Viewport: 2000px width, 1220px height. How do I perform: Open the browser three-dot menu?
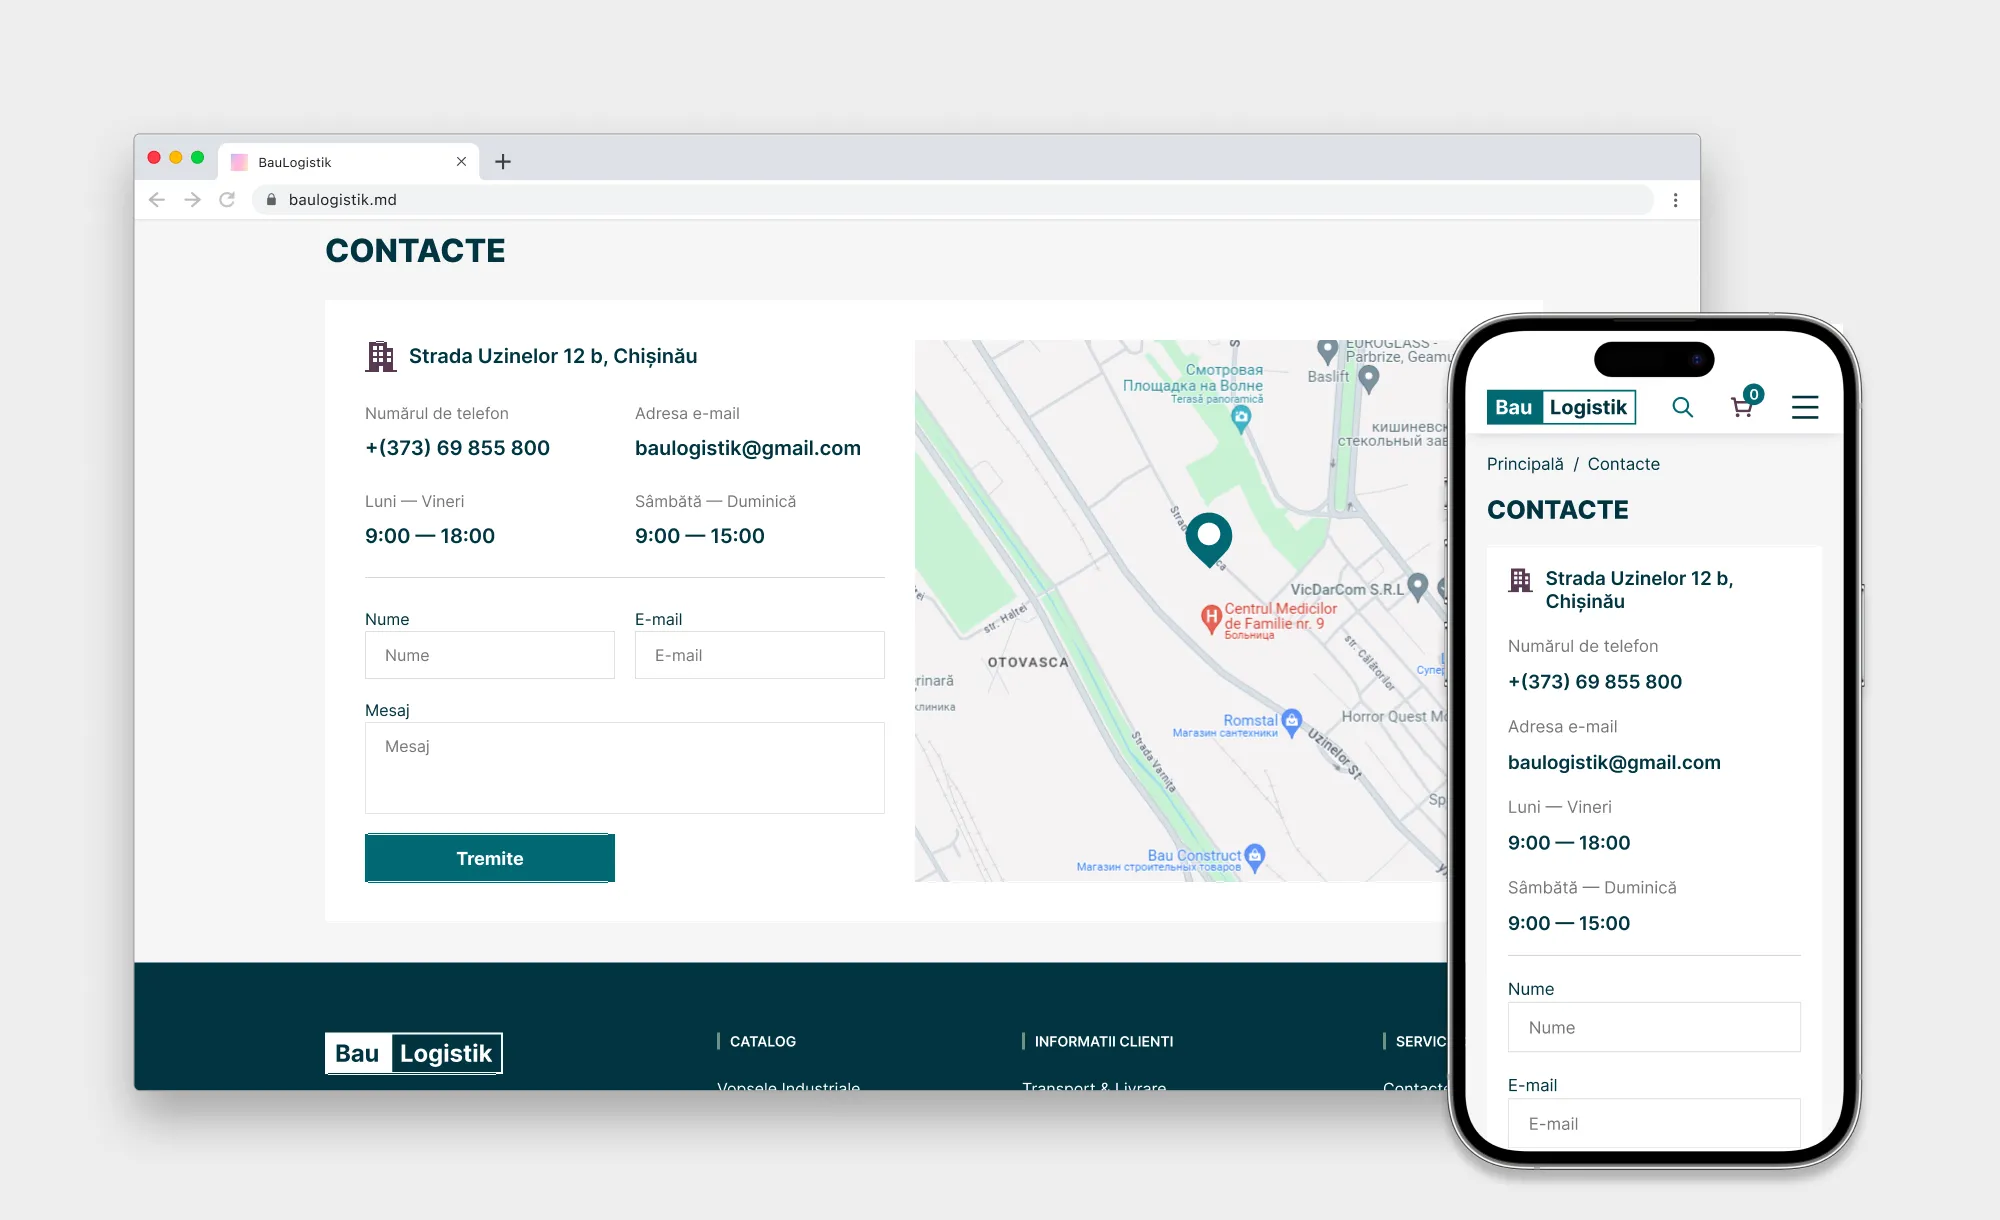(1675, 200)
